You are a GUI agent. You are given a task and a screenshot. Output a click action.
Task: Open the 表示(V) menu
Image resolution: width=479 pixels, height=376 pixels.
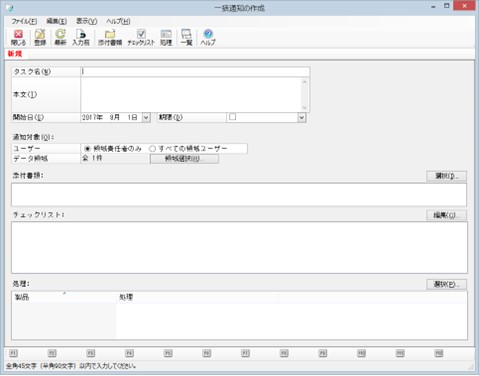click(x=87, y=21)
